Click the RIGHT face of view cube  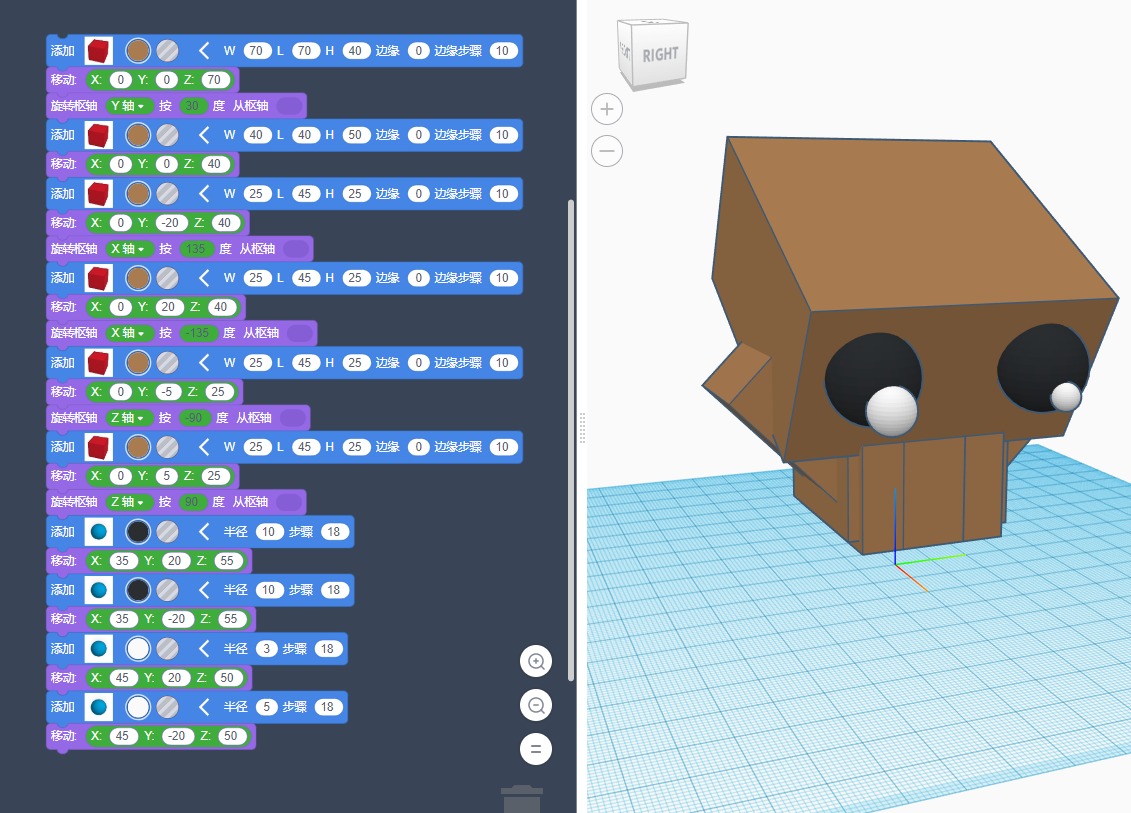point(660,55)
